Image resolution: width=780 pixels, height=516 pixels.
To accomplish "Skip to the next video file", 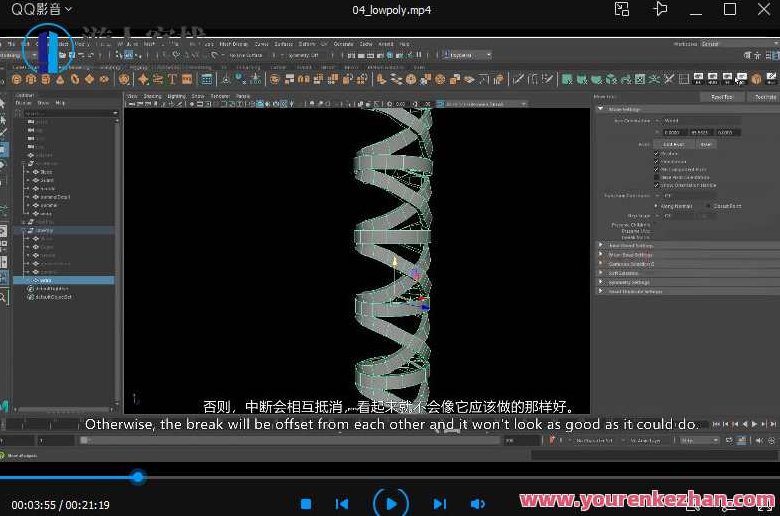I will point(440,504).
